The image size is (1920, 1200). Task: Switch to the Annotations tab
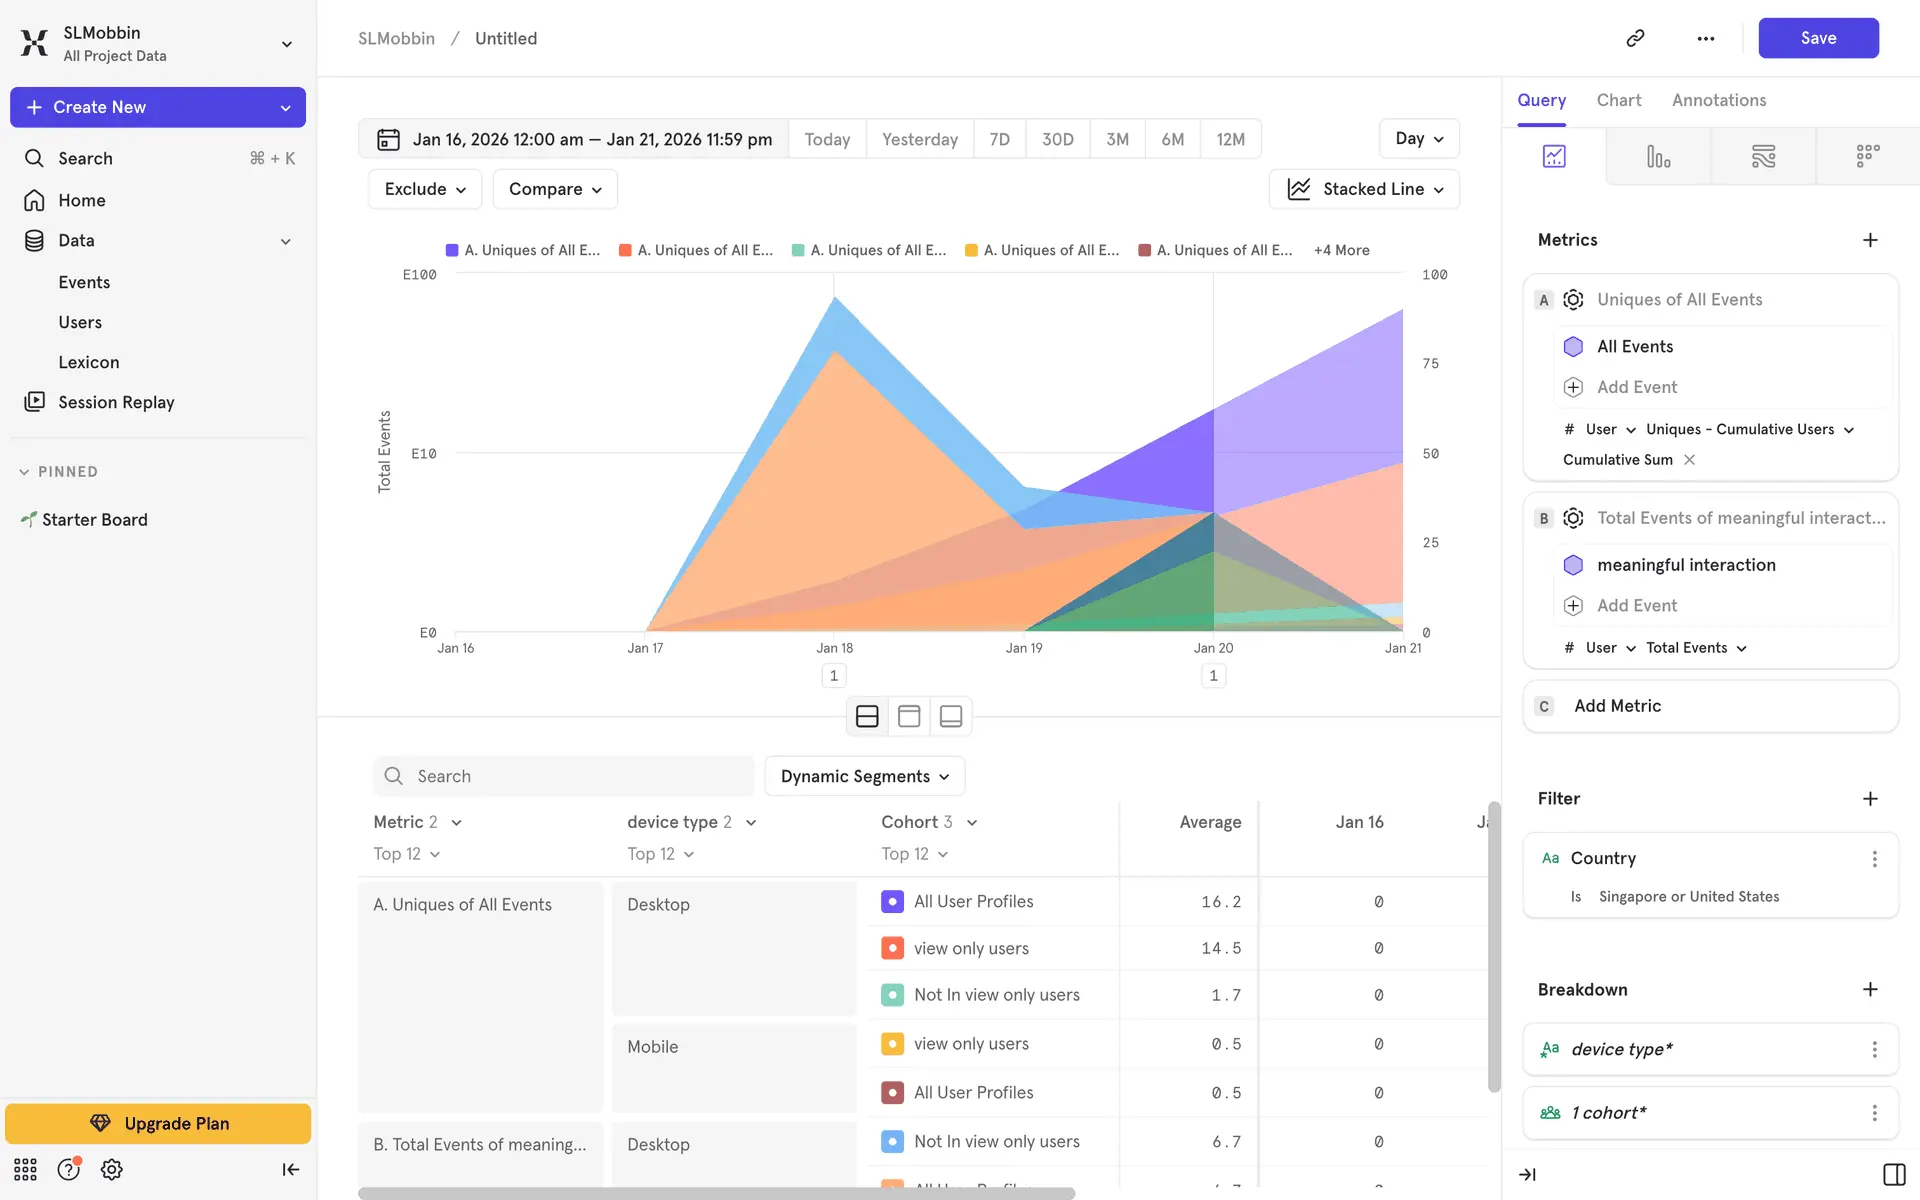1718,100
